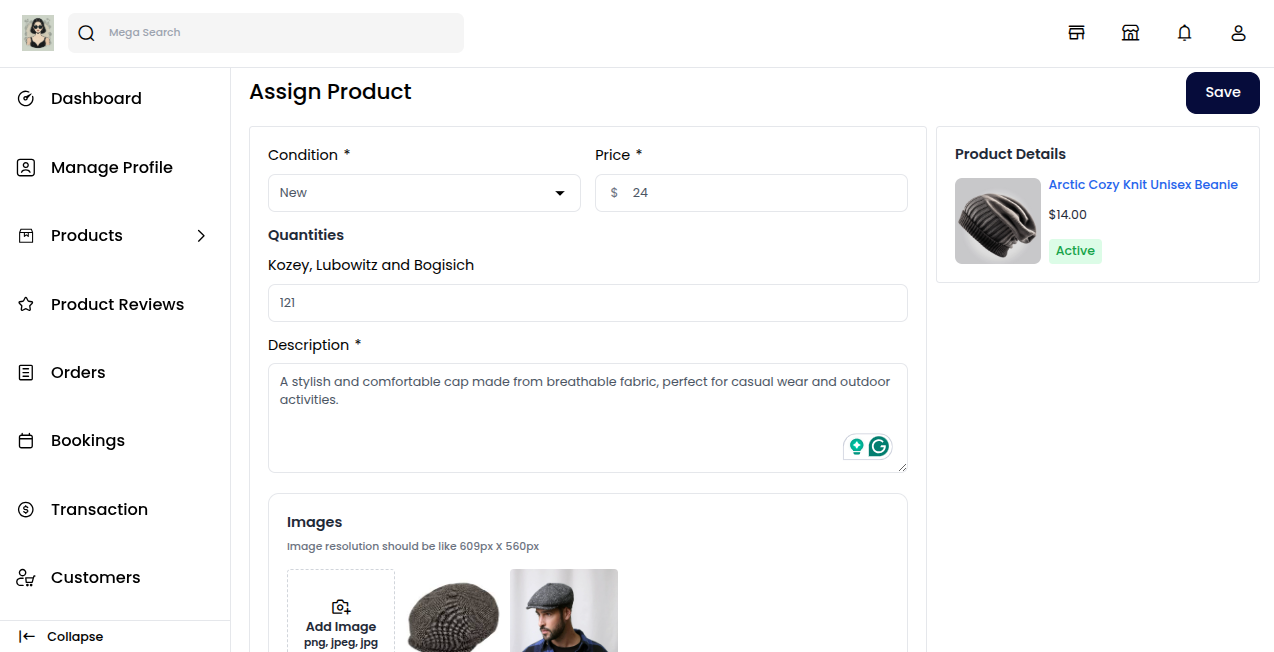This screenshot has width=1274, height=652.
Task: Click the magnifier icon in Mega Search
Action: point(86,32)
